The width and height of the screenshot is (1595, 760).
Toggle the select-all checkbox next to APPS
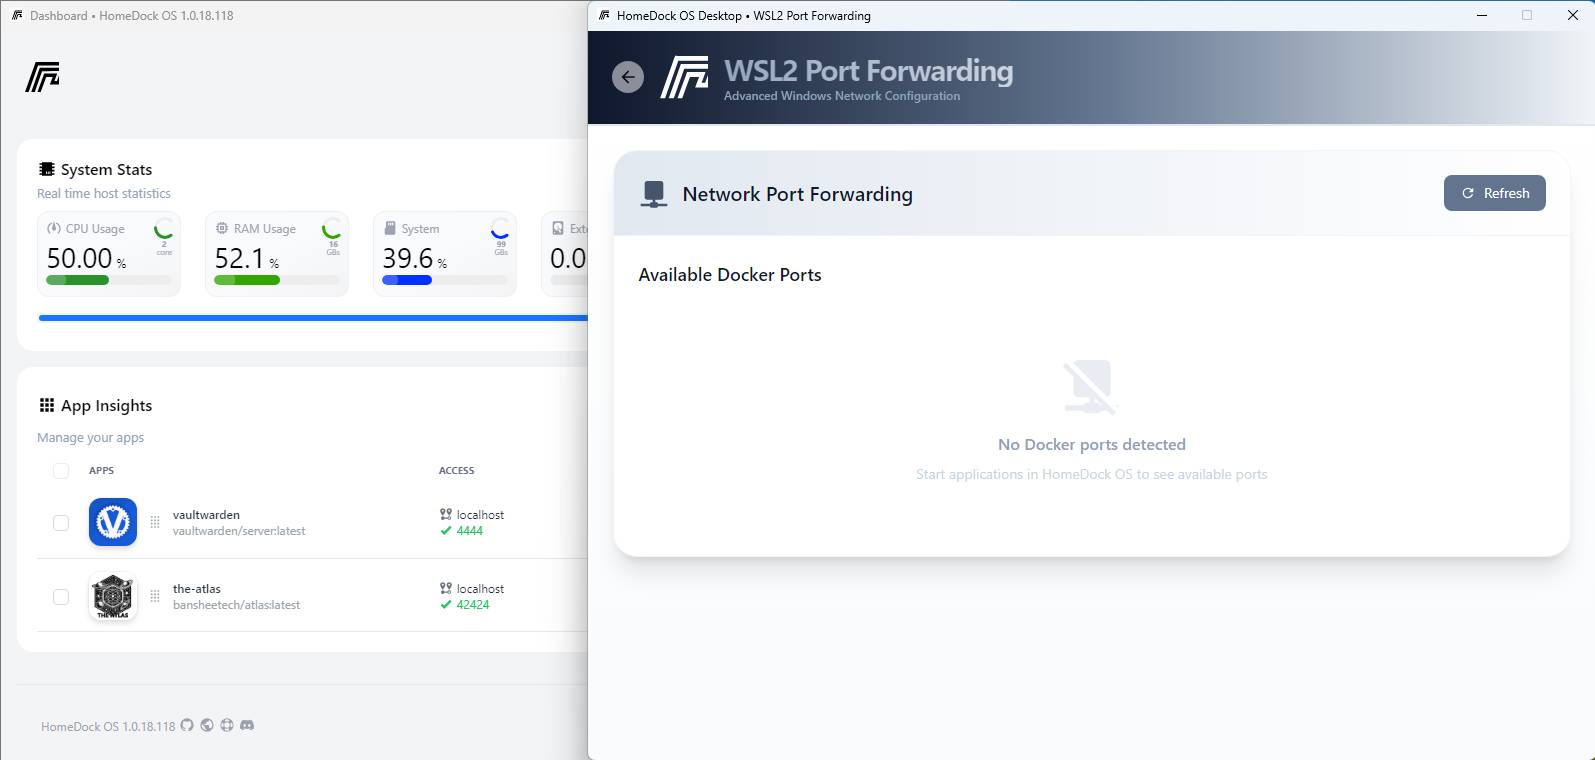(61, 470)
